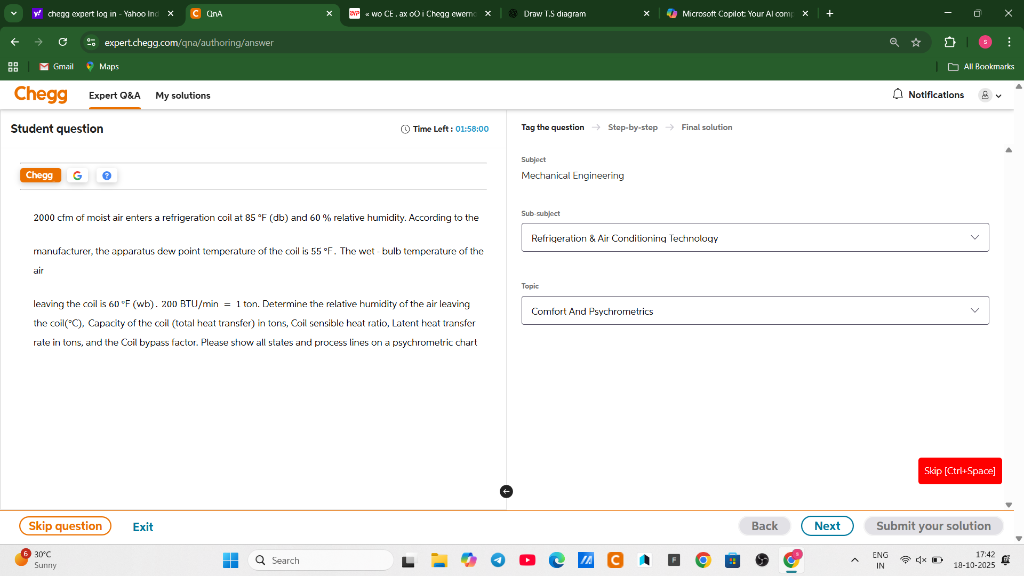
Task: Click the red Skip [Ctrl+Space] button
Action: click(959, 471)
